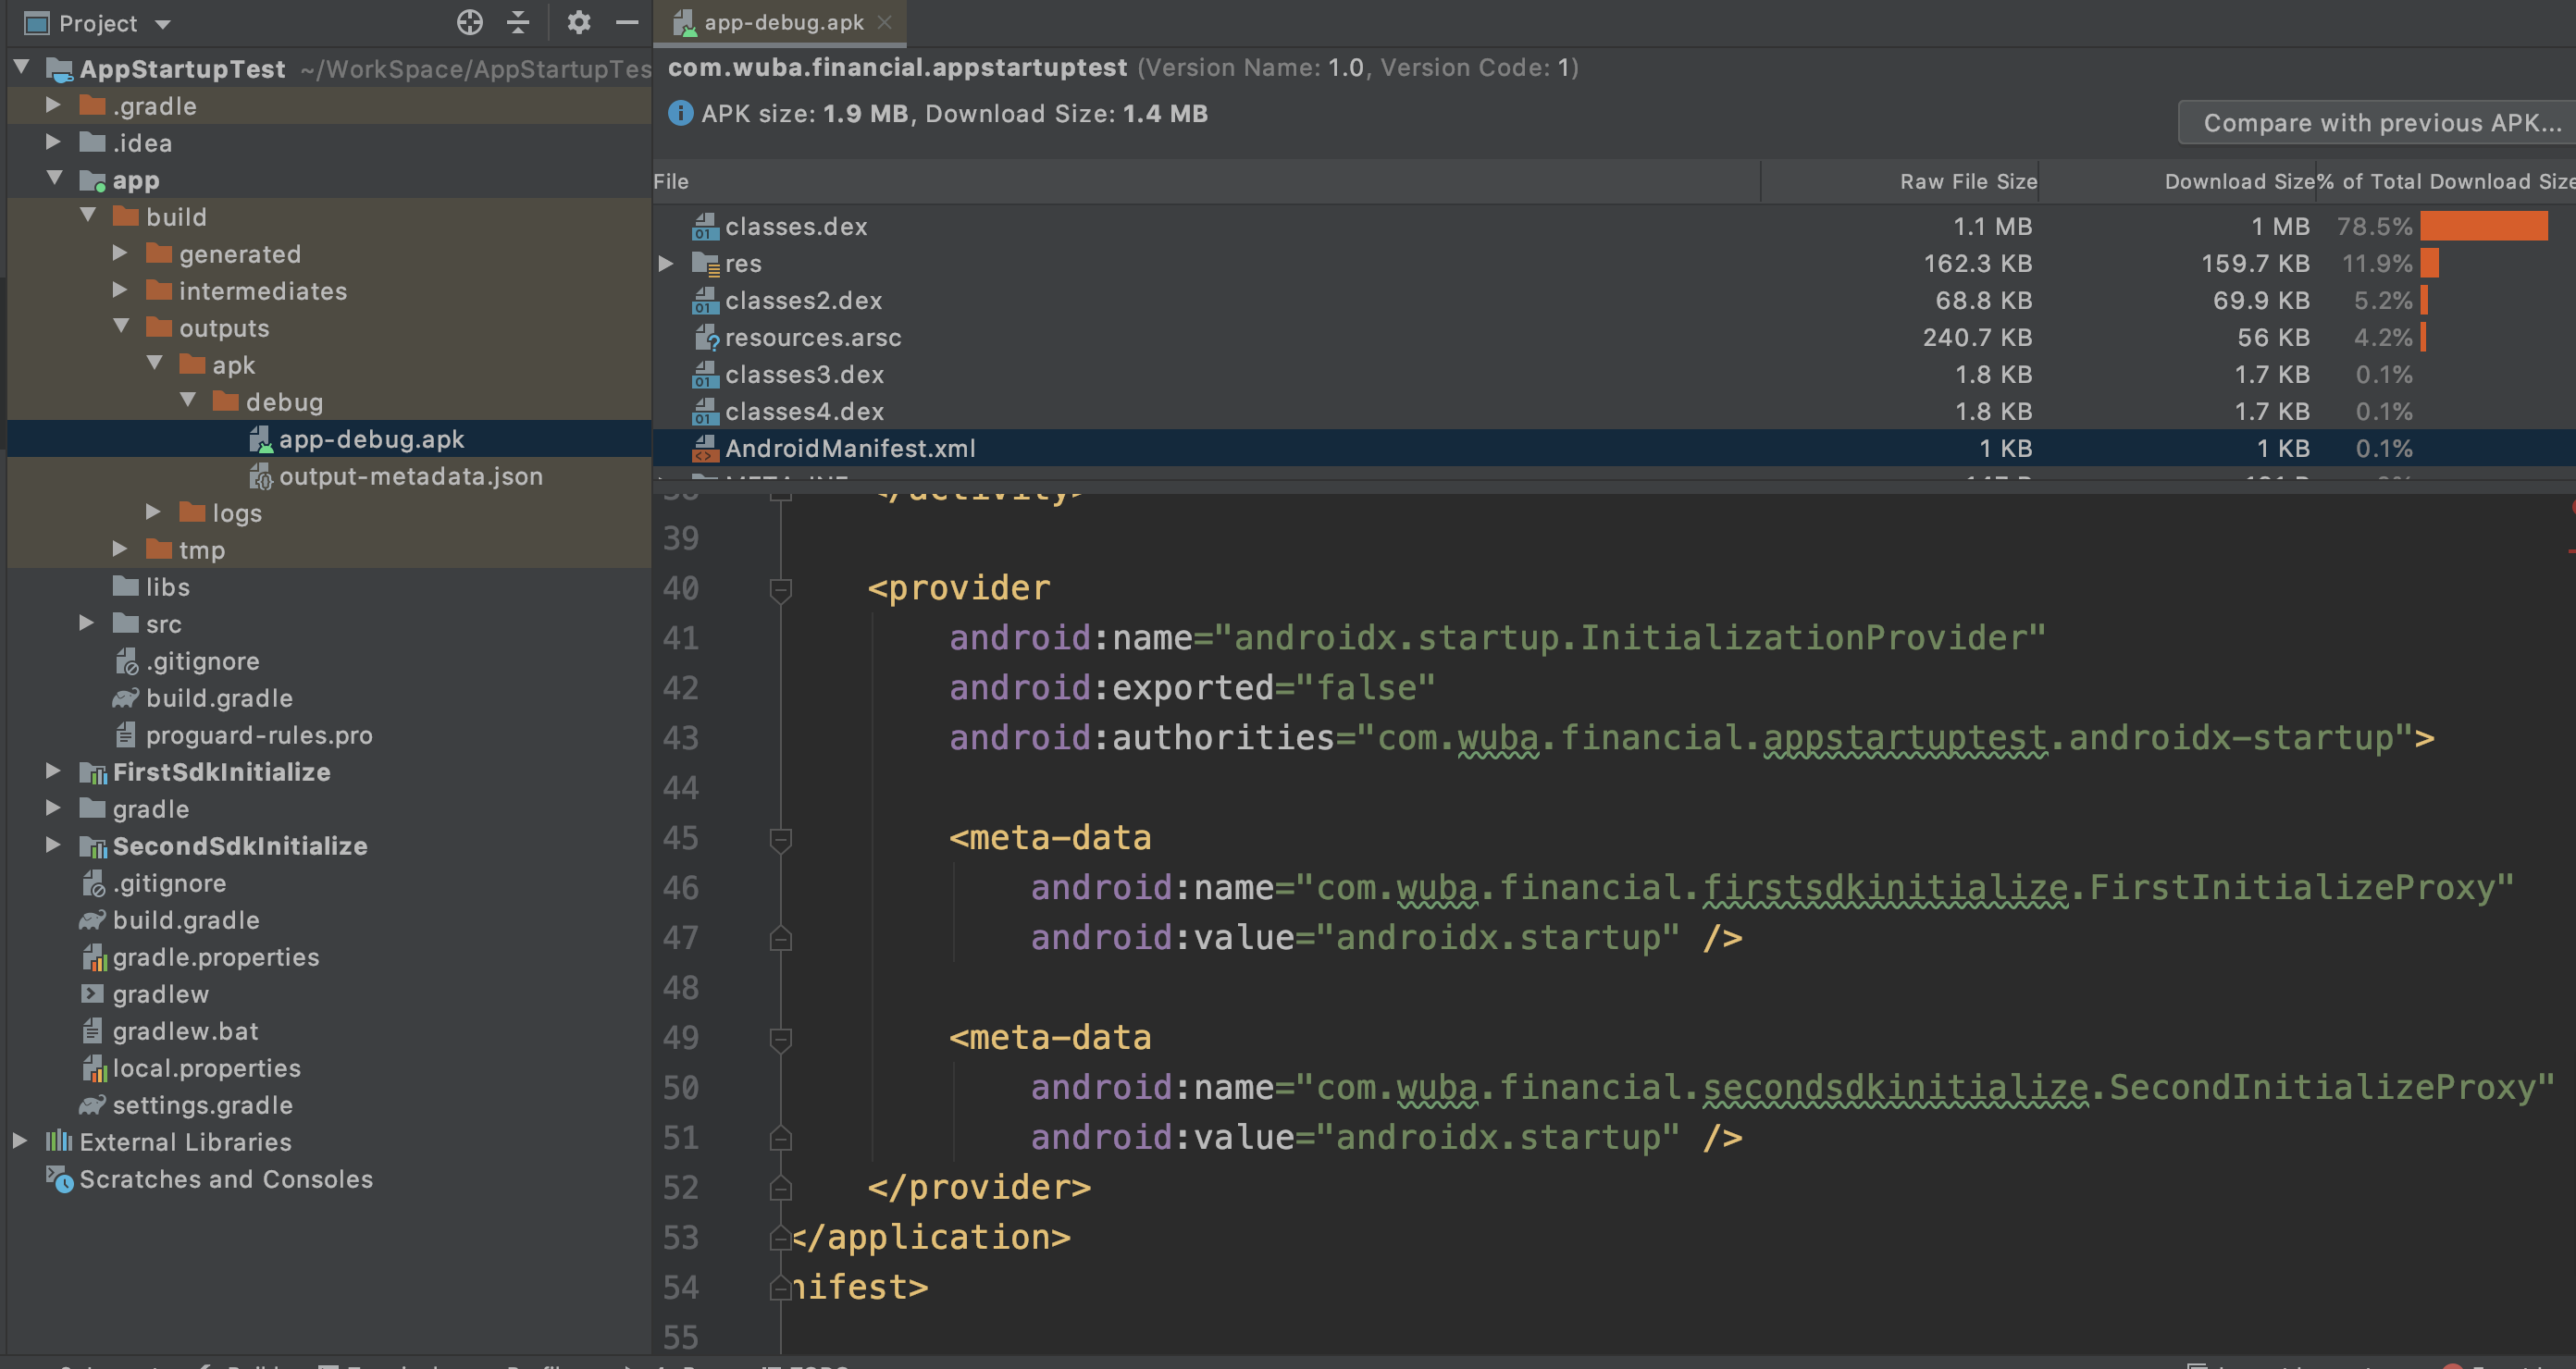This screenshot has width=2576, height=1369.
Task: Click fold end marker at line 52
Action: coord(781,1188)
